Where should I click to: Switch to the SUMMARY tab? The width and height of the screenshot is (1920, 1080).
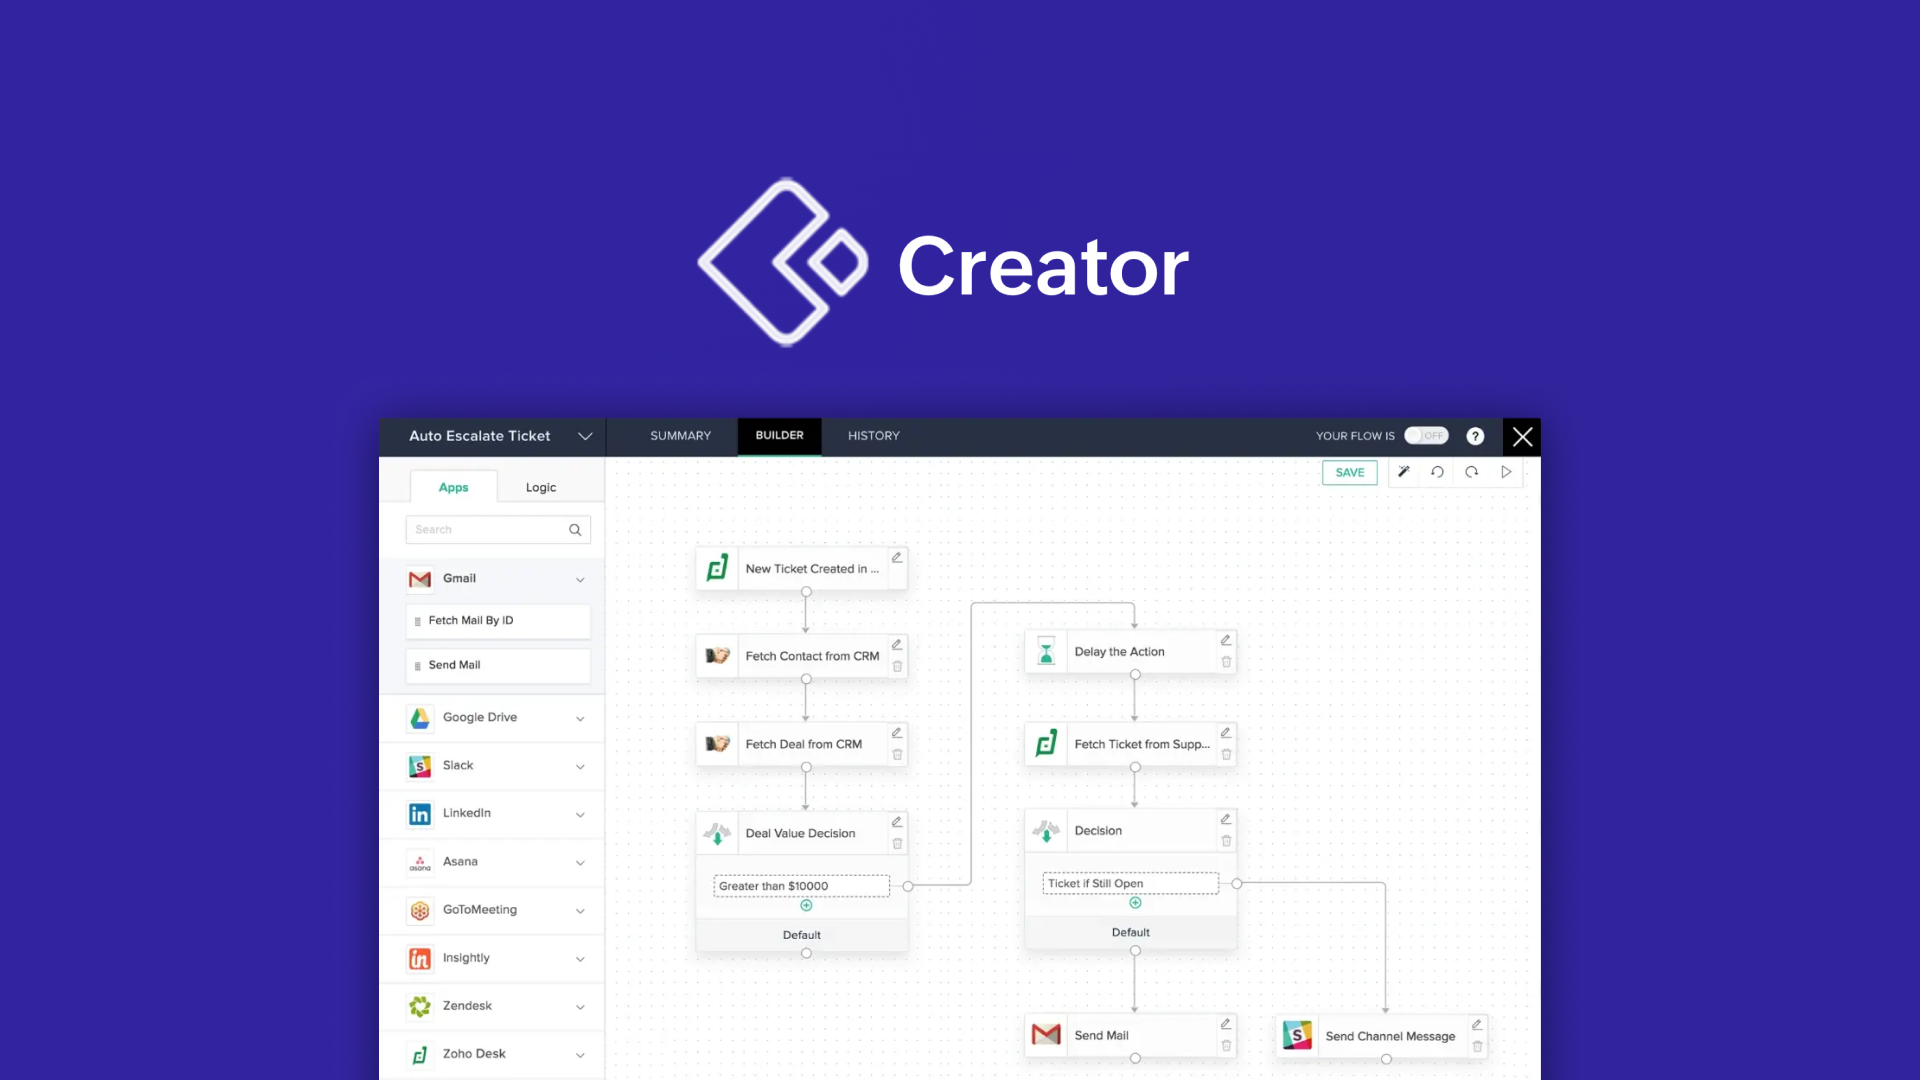pyautogui.click(x=680, y=435)
